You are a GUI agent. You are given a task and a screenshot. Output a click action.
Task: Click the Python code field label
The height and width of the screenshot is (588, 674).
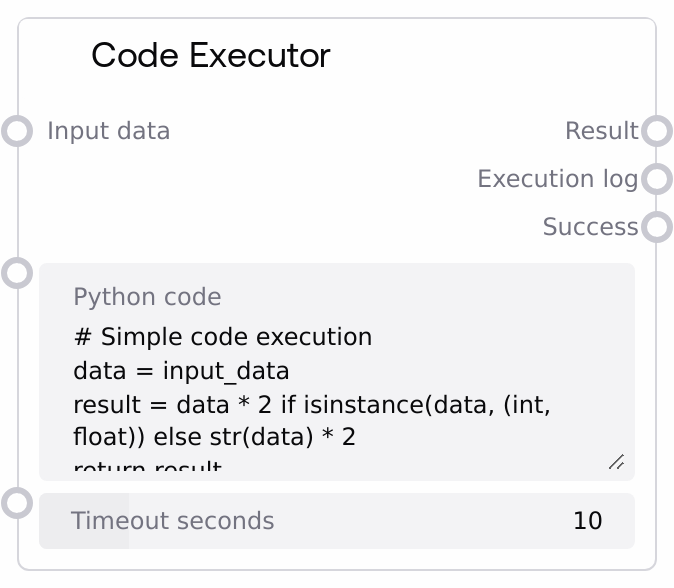point(147,297)
